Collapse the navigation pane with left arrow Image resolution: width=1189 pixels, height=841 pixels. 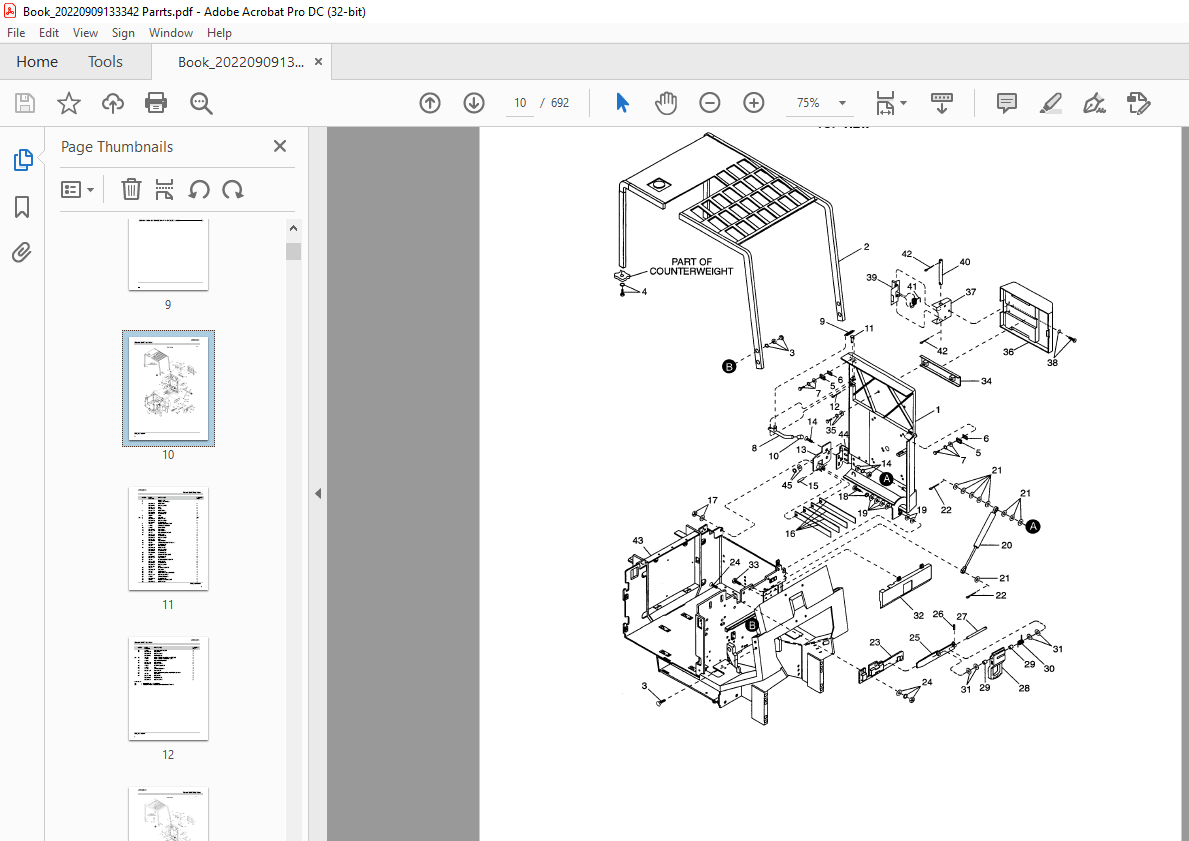(318, 494)
